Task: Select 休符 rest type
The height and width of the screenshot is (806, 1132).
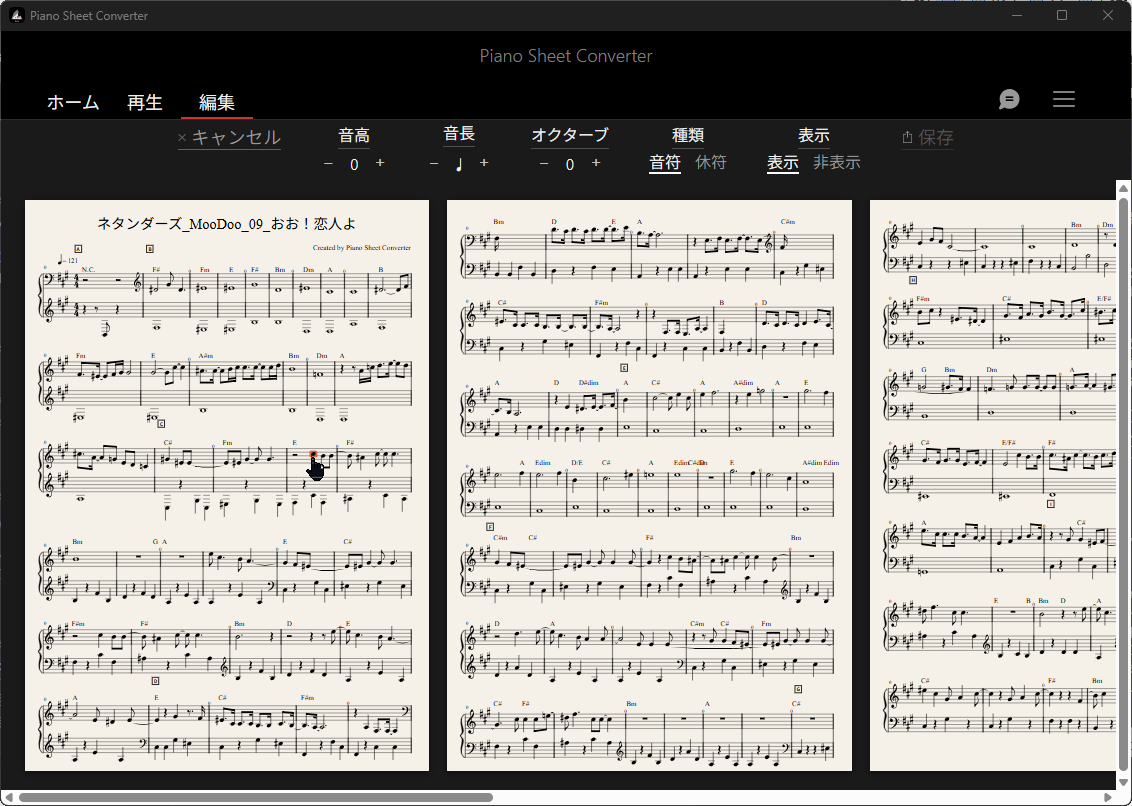Action: tap(710, 162)
